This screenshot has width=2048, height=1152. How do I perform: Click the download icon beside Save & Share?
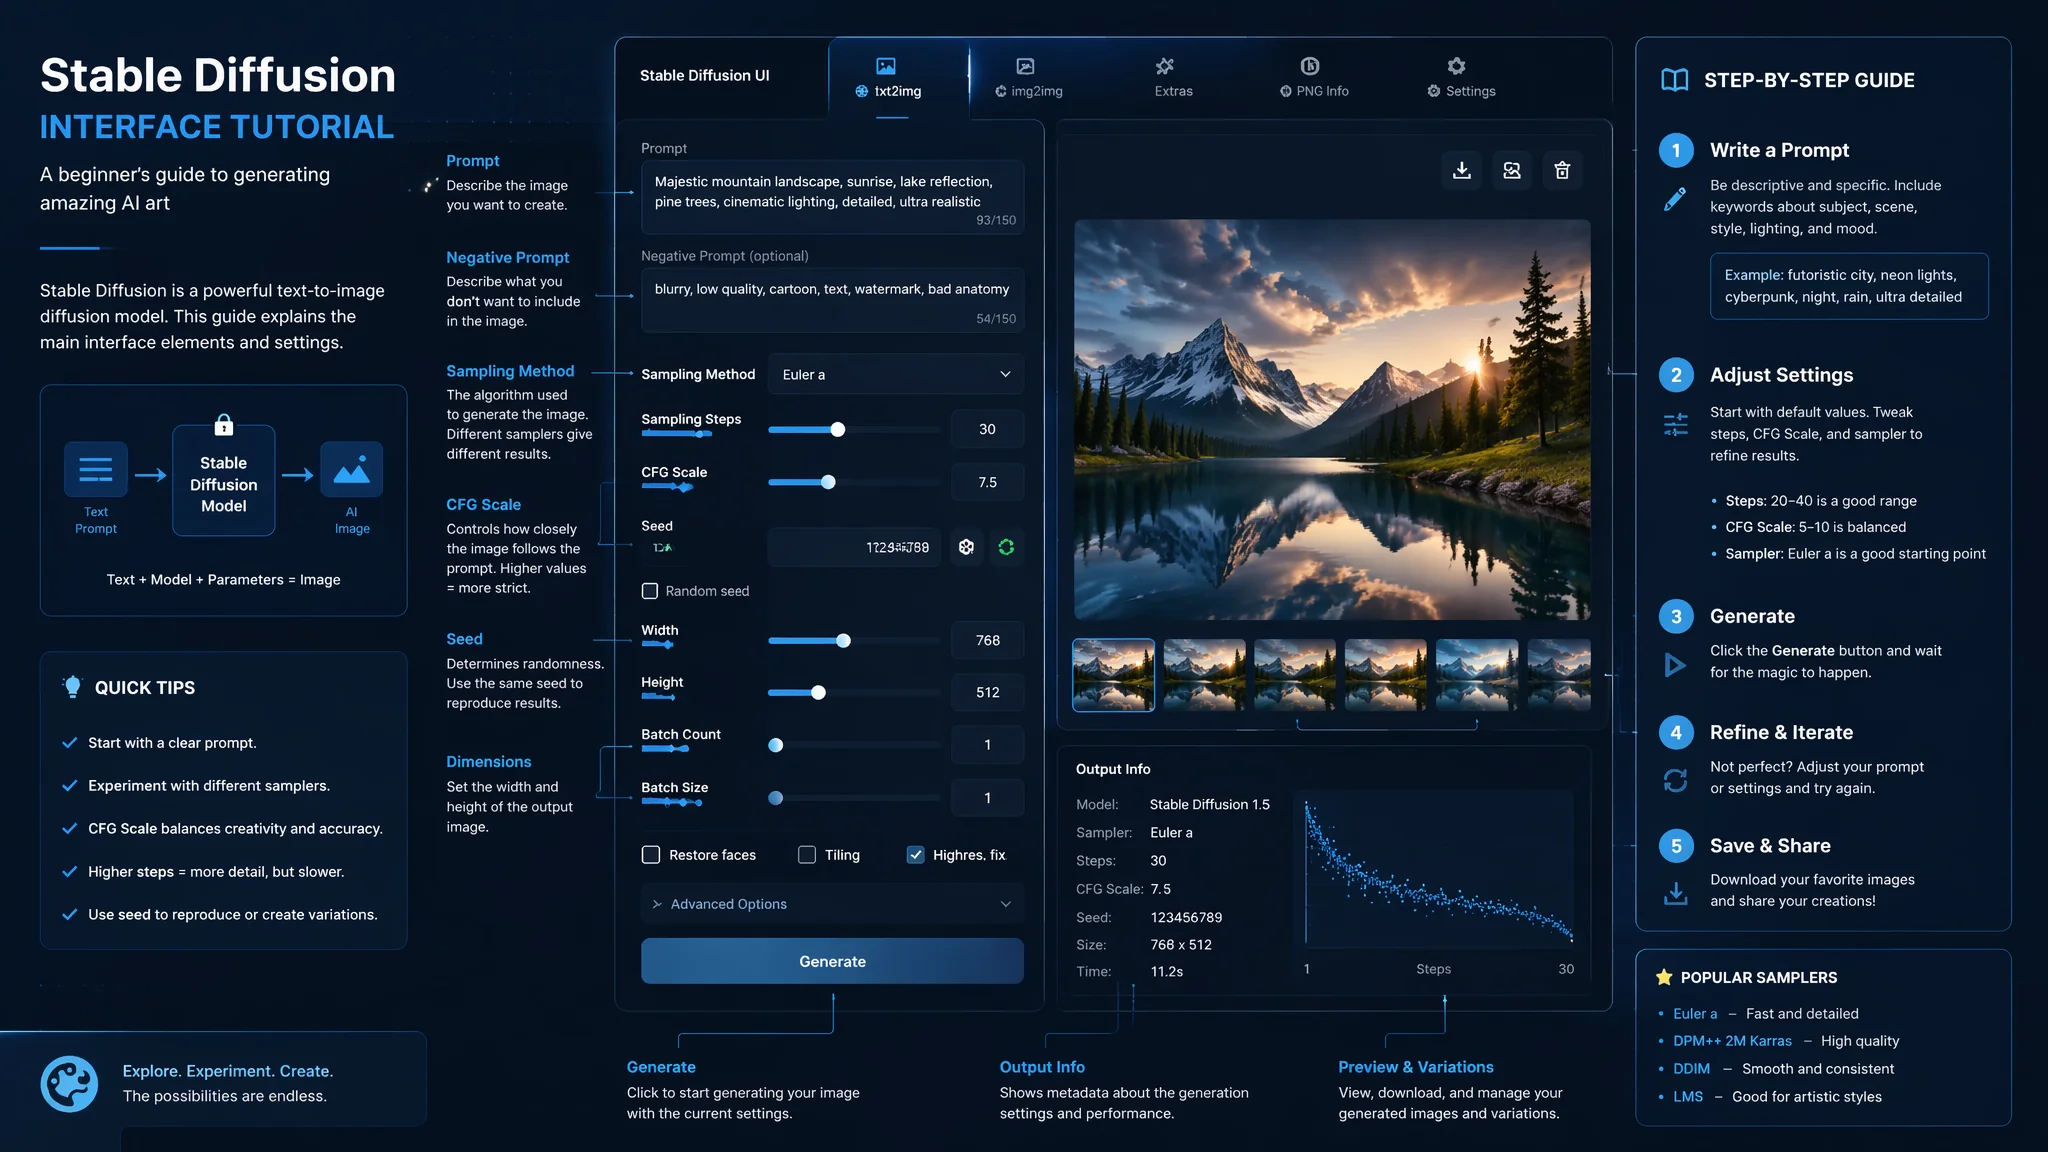[1676, 893]
